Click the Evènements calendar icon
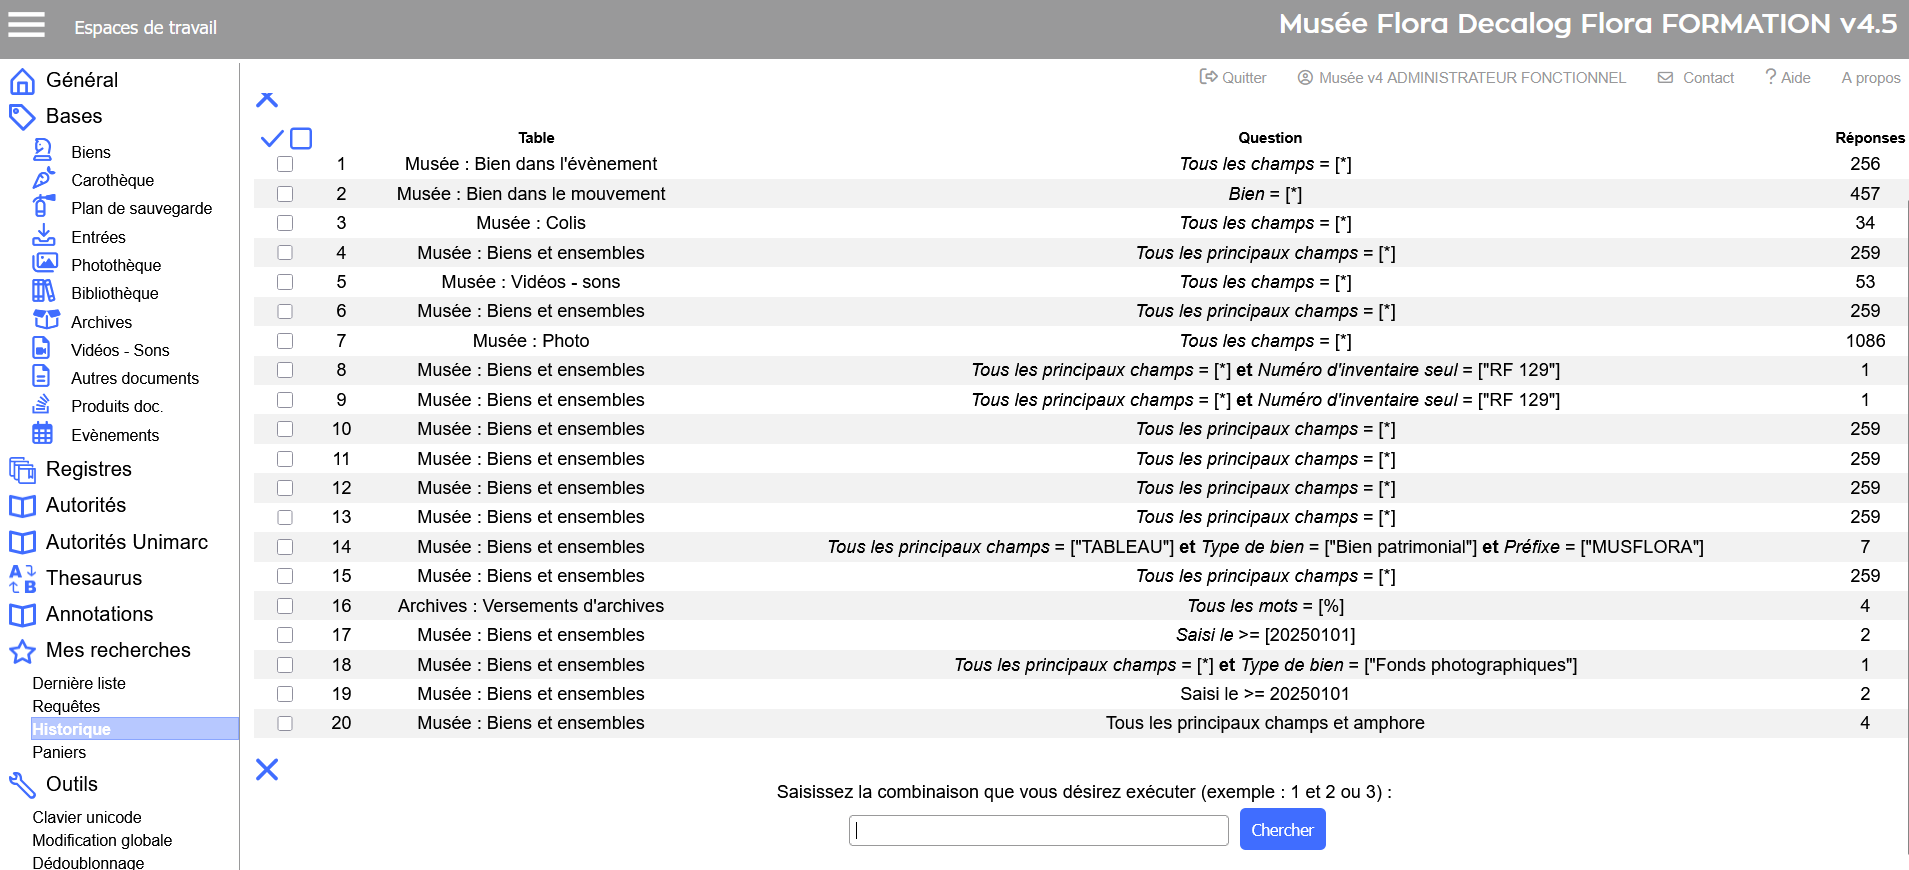The height and width of the screenshot is (870, 1909). coord(42,434)
